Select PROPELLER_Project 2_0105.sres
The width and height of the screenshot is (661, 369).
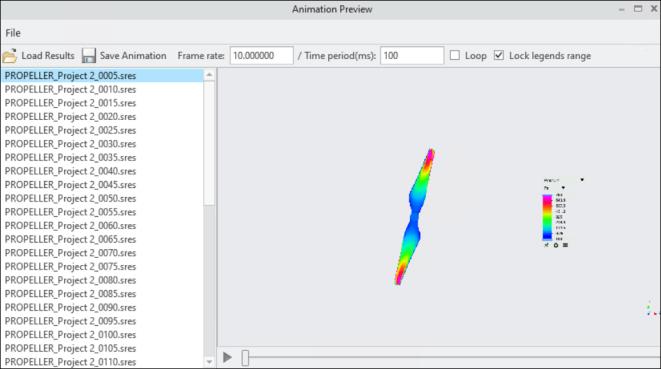coord(102,348)
